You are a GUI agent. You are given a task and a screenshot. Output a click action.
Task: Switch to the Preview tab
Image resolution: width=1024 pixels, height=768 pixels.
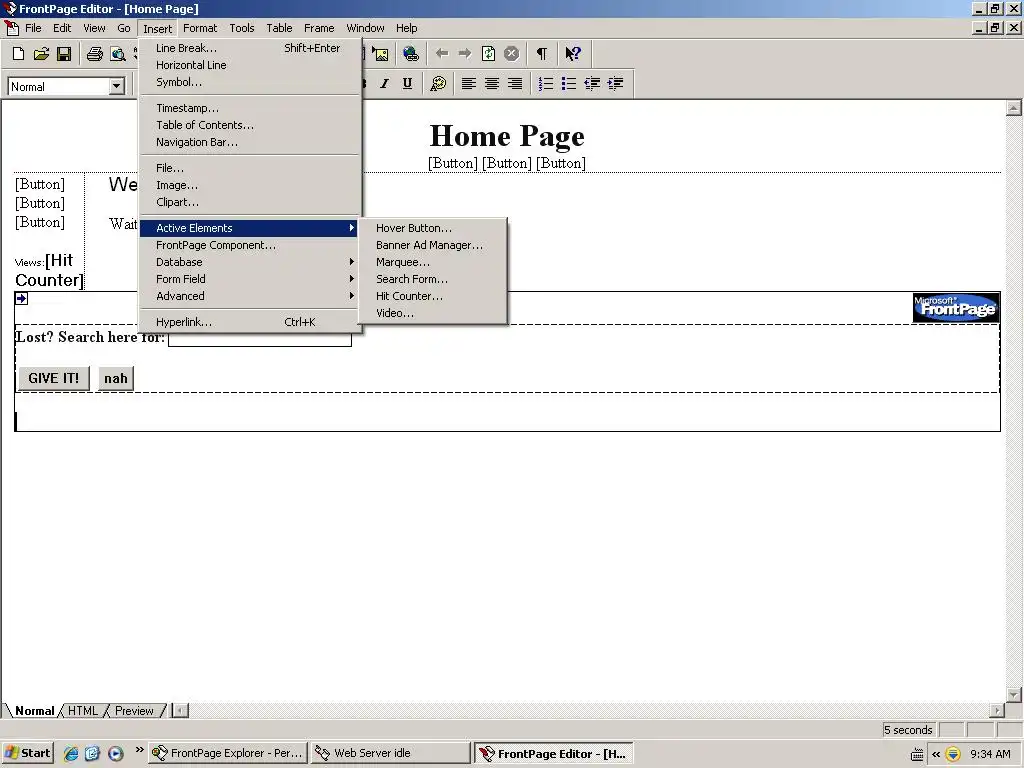[134, 711]
